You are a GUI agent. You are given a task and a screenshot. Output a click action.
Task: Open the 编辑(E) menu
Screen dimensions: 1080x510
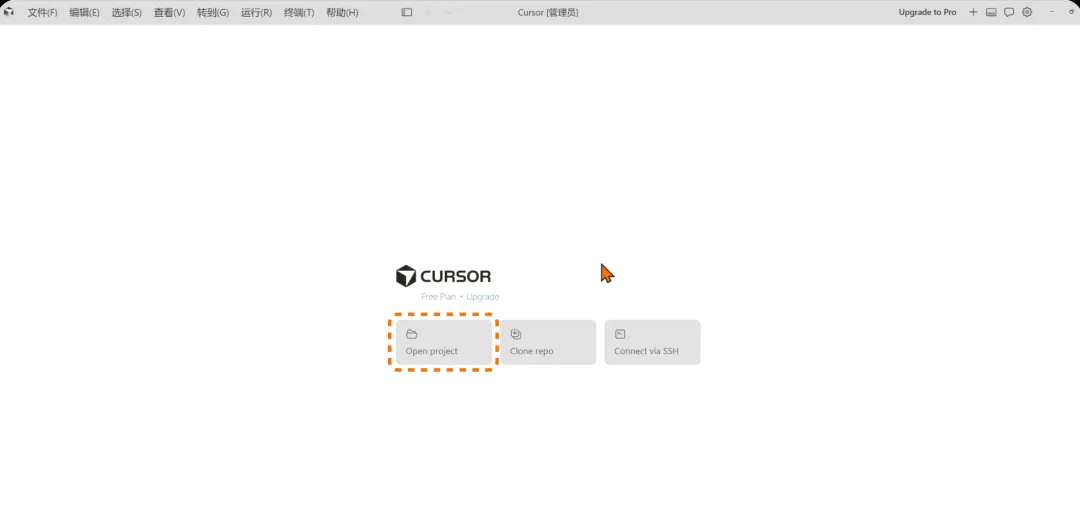(85, 12)
